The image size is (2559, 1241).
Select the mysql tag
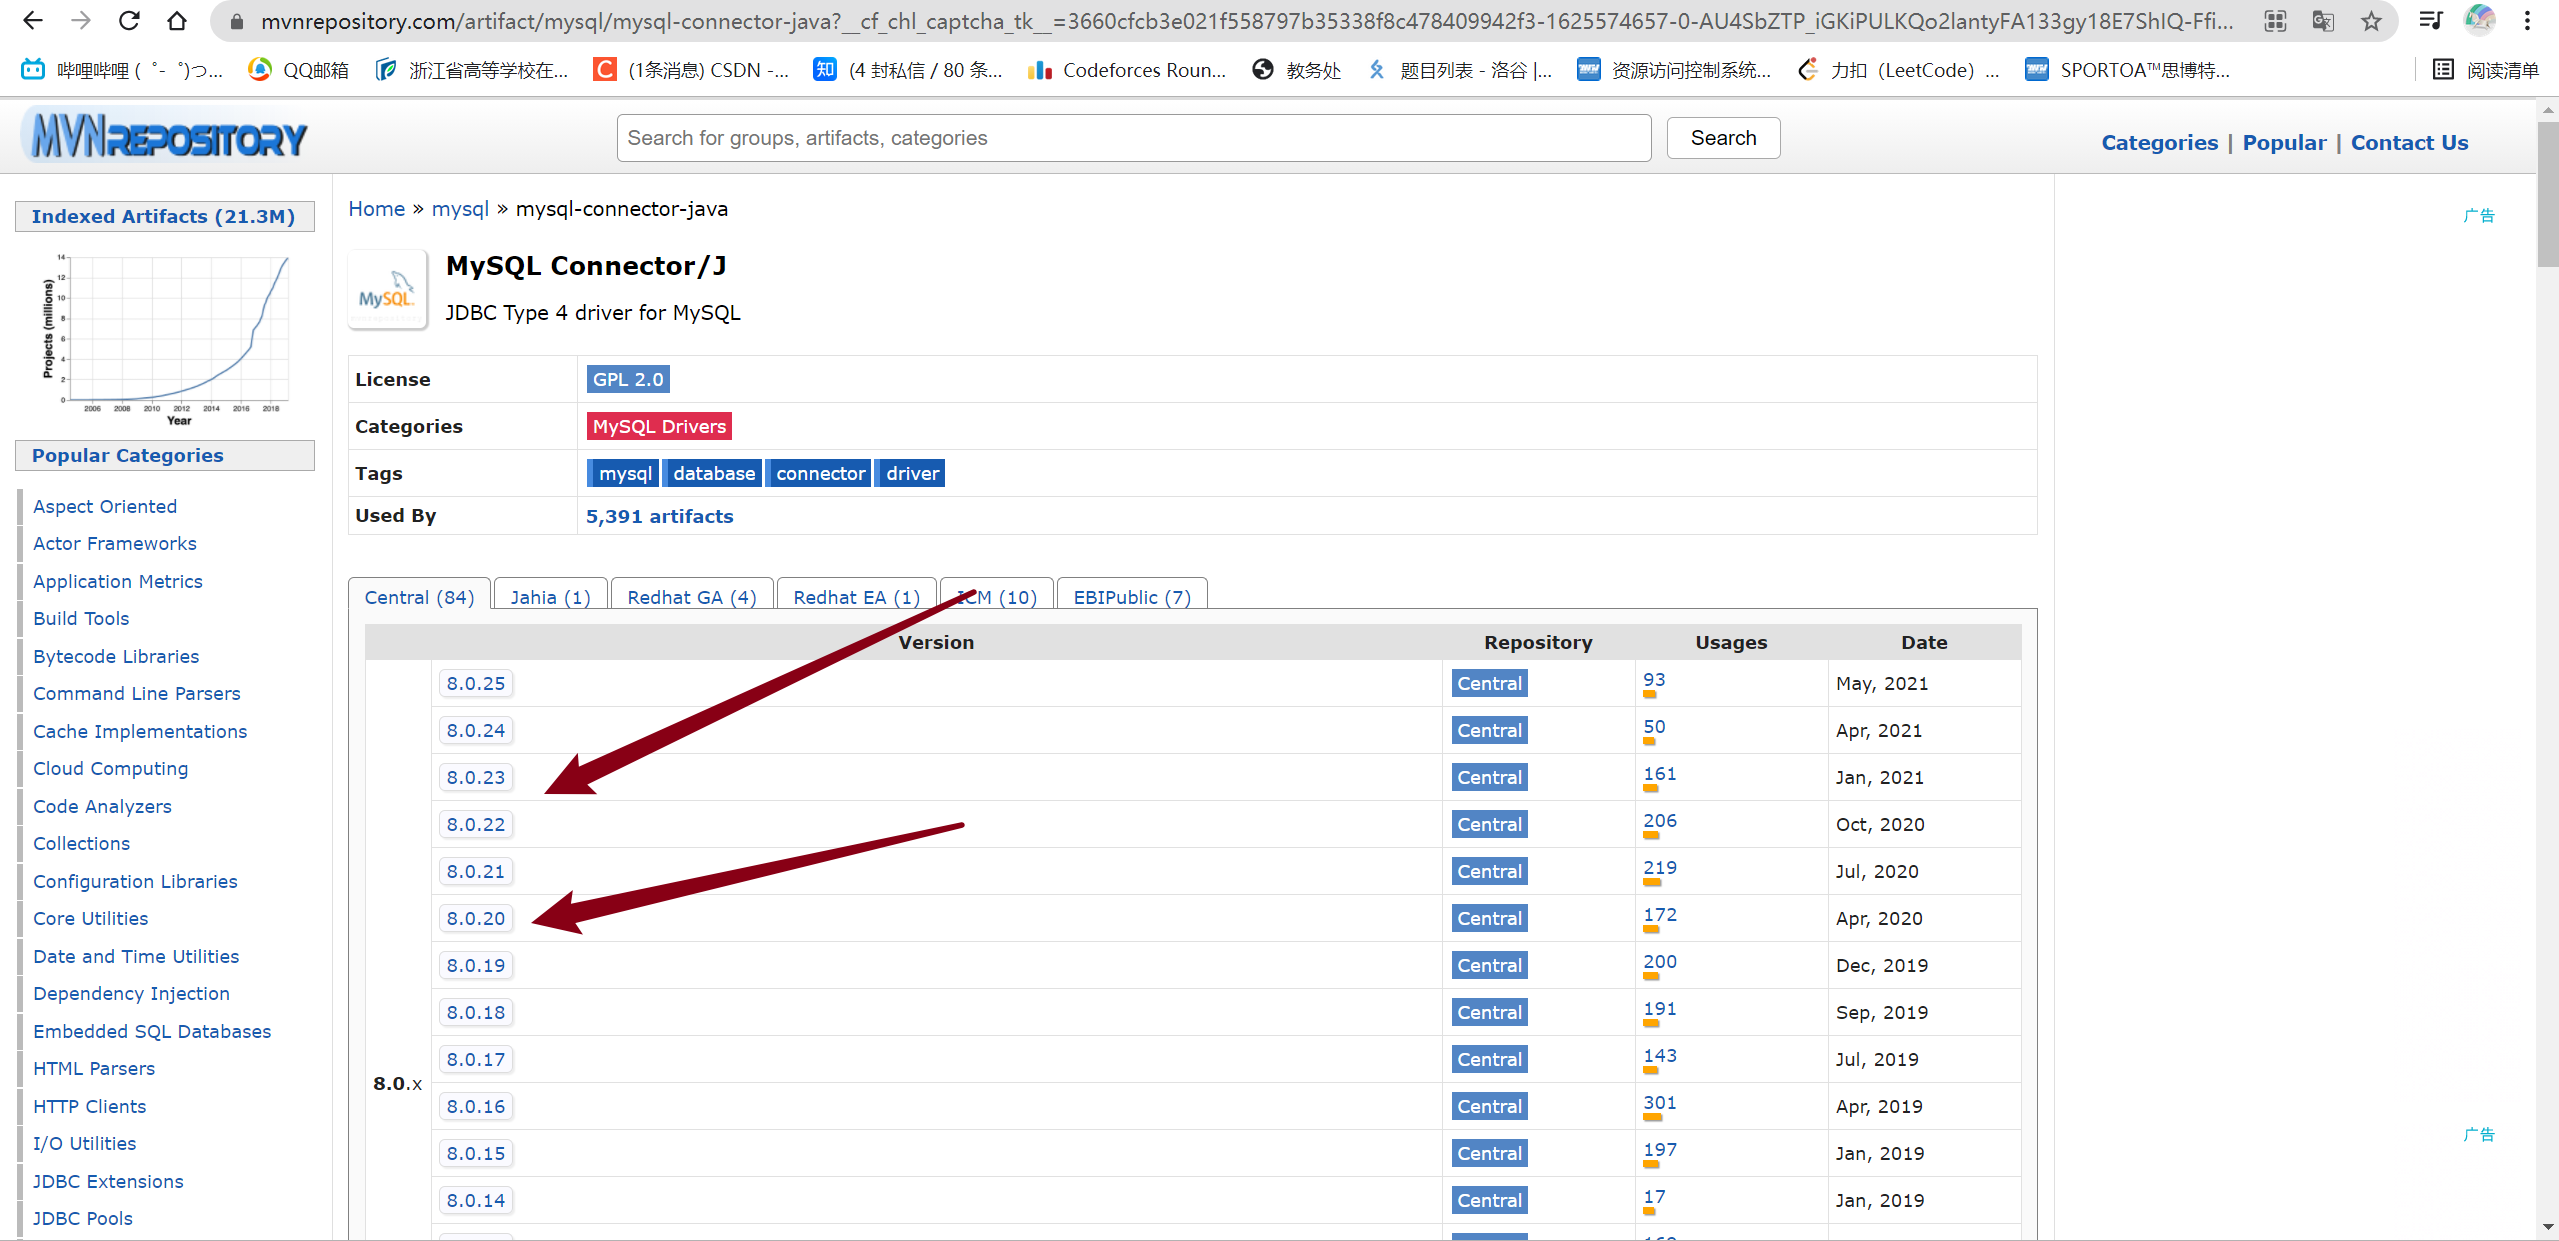click(625, 473)
